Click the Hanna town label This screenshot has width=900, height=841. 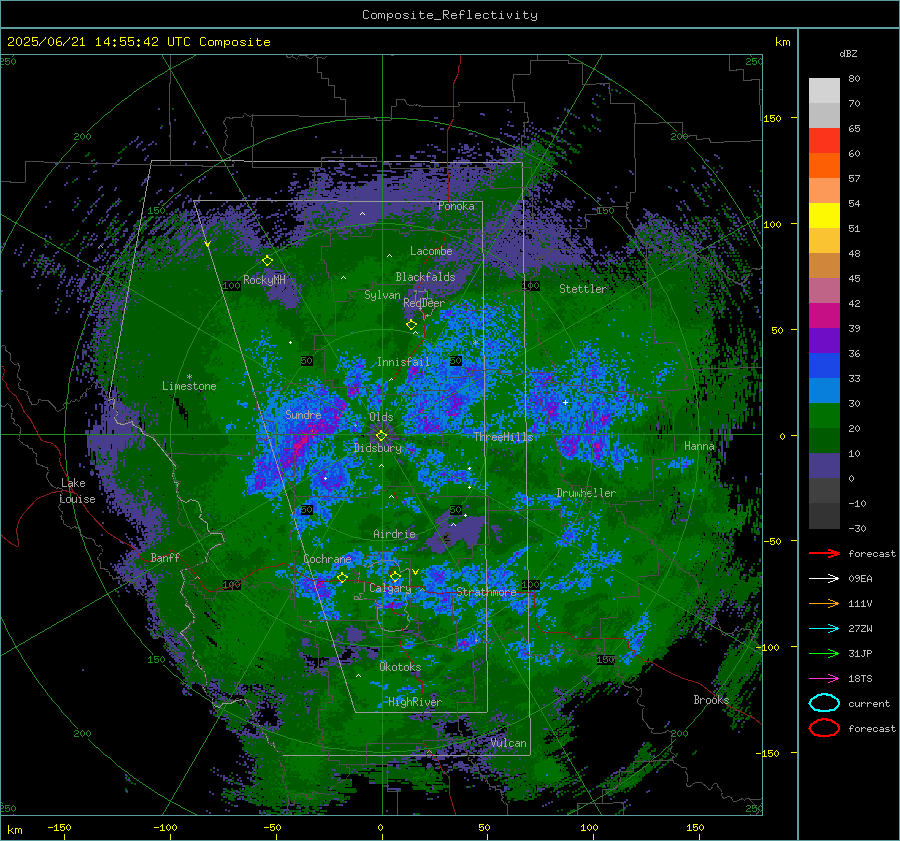(x=699, y=446)
